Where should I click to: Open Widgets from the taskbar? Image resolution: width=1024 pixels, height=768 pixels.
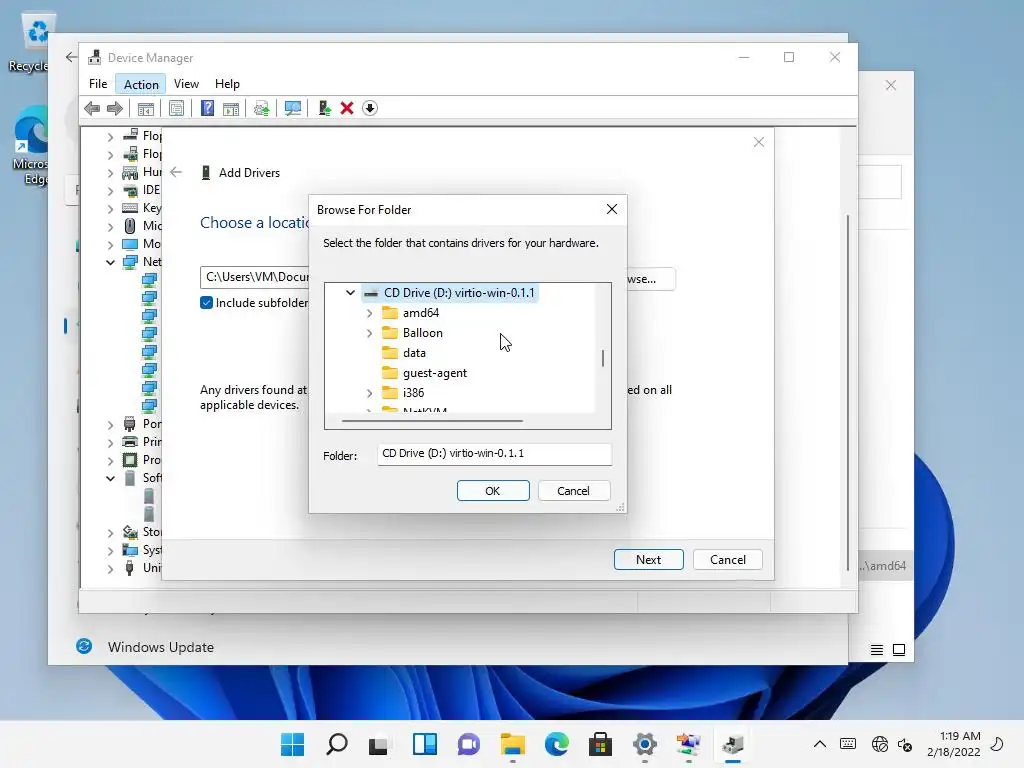point(424,744)
